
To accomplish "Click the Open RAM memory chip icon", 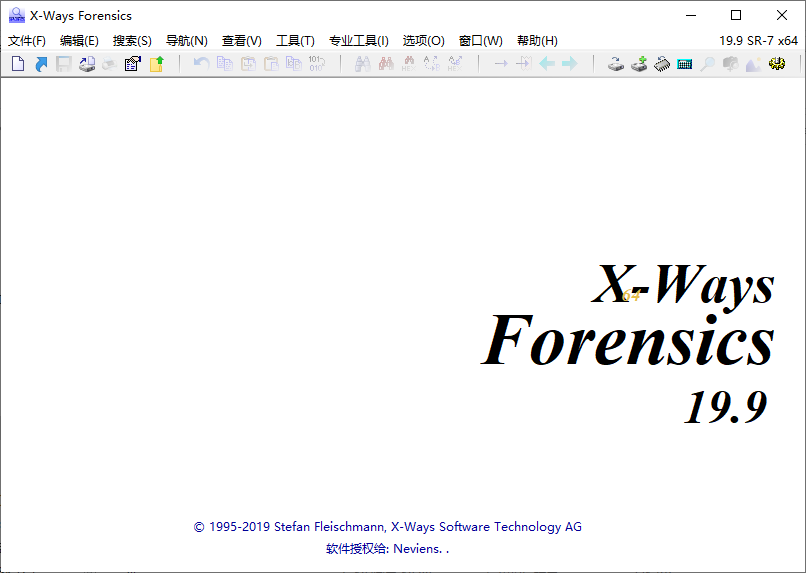I will coord(662,64).
